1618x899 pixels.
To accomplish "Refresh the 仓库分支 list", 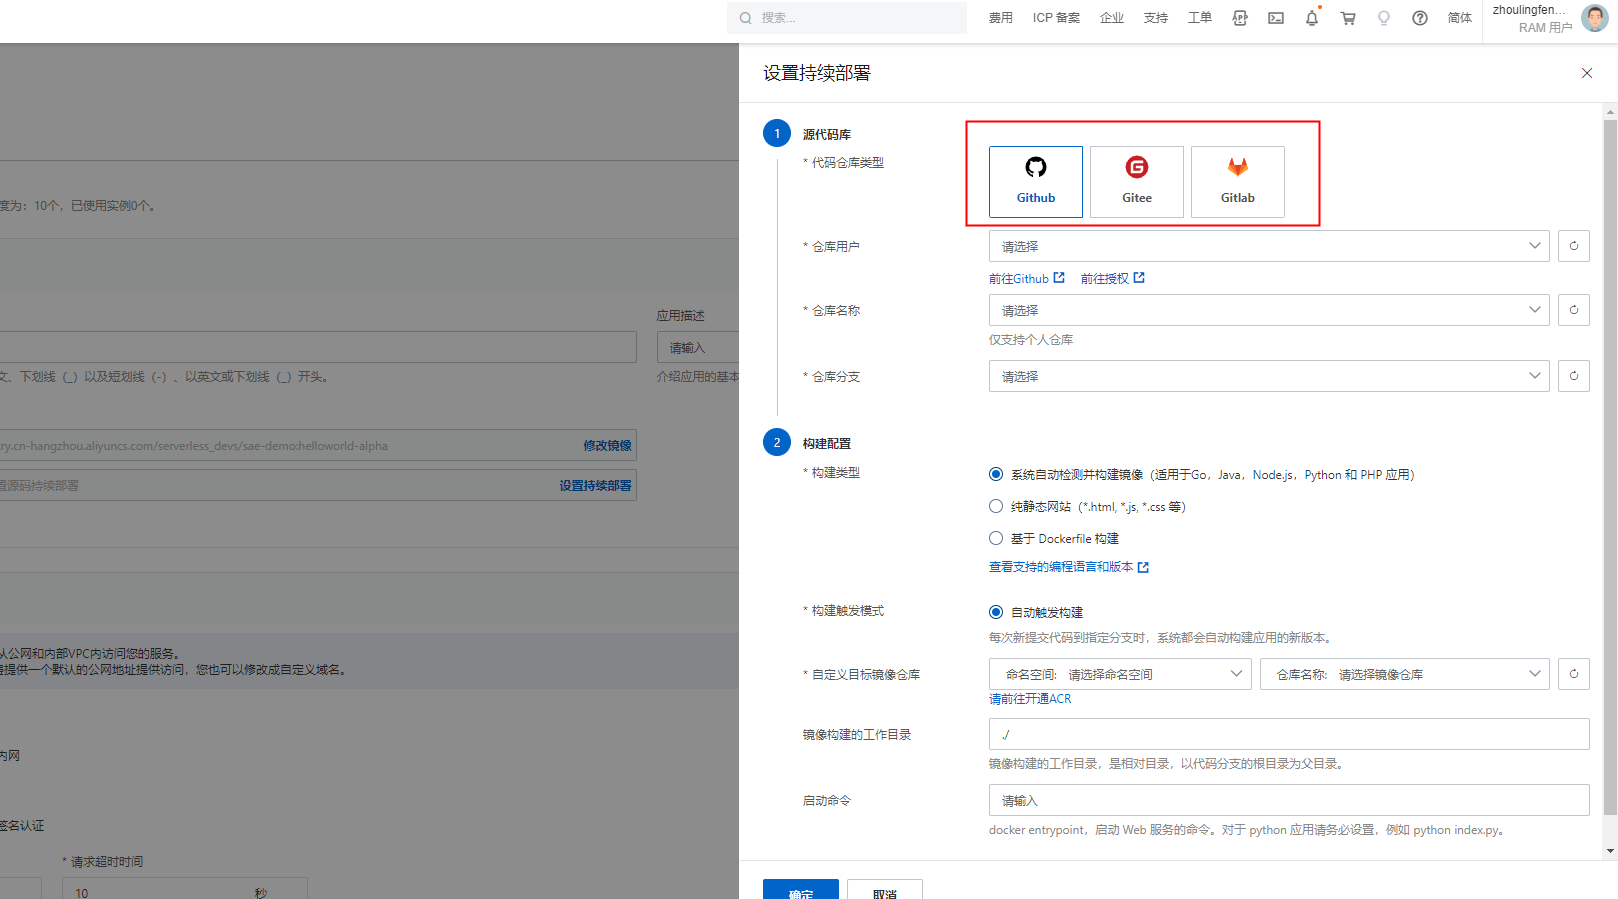I will tap(1573, 376).
